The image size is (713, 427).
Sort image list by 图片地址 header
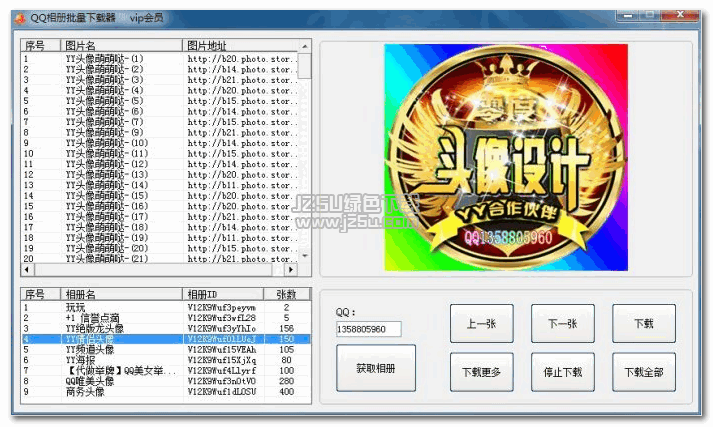(x=241, y=45)
